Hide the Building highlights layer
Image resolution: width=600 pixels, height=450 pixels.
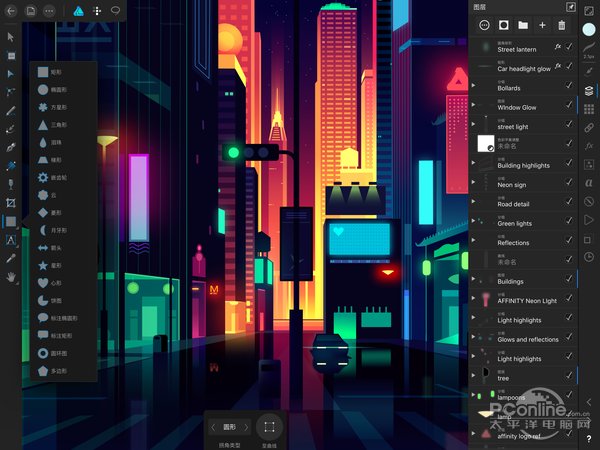569,162
